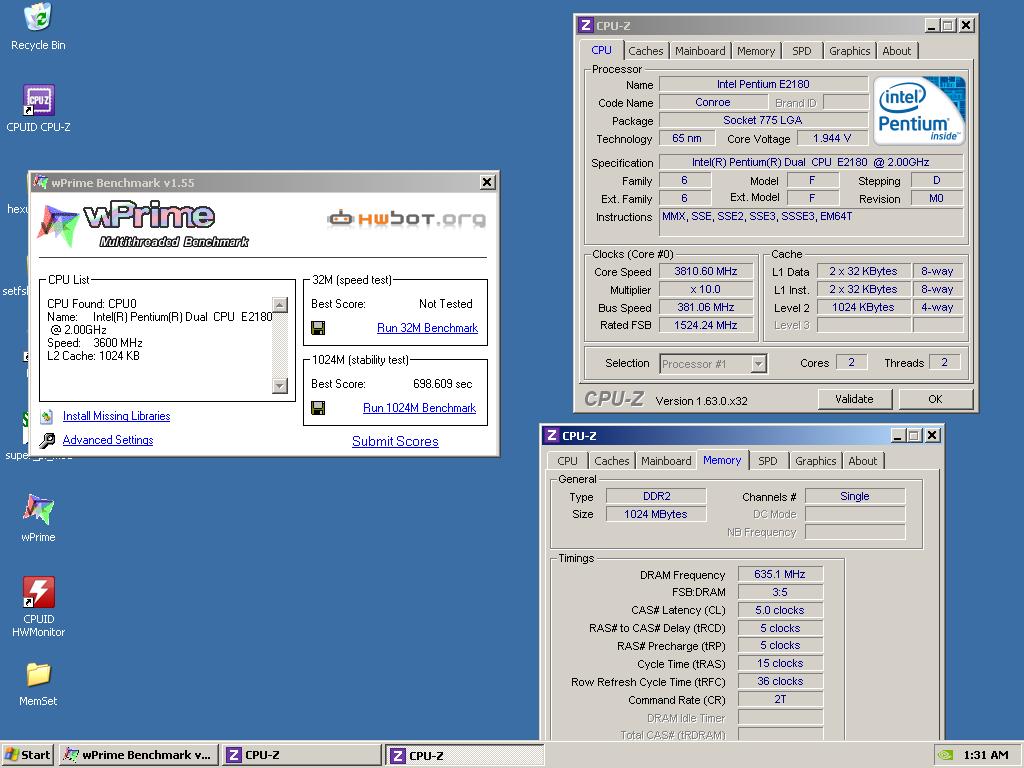
Task: Click the Validate button in CPU-Z
Action: click(854, 399)
